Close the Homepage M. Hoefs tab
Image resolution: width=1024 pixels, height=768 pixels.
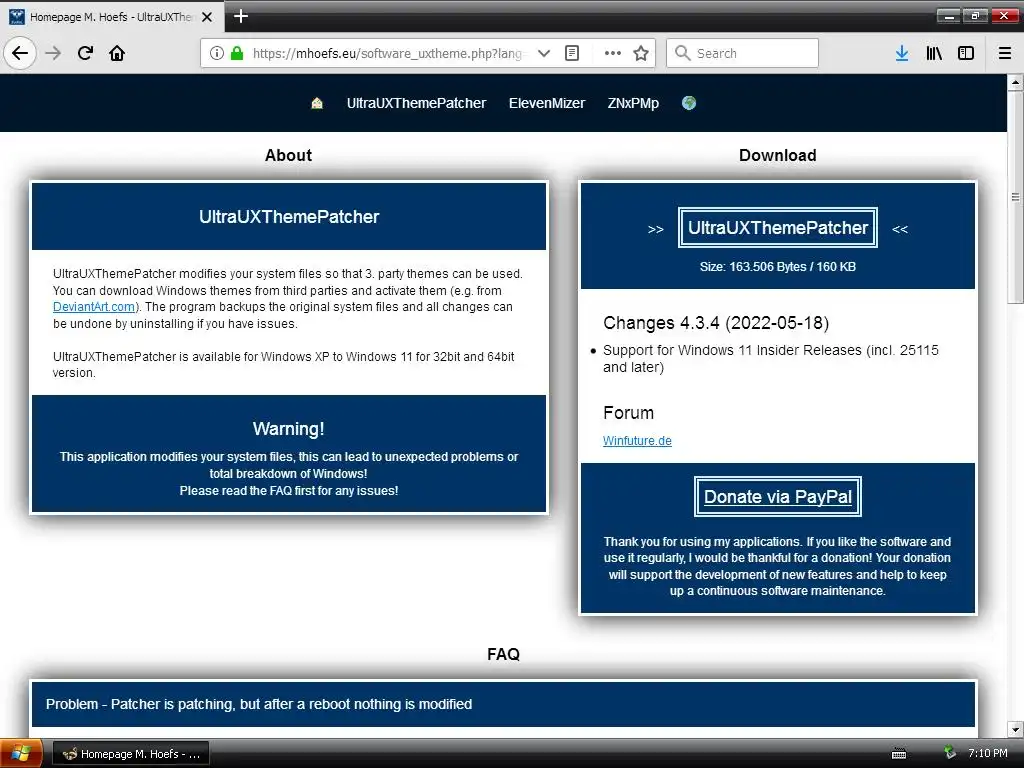click(x=207, y=17)
